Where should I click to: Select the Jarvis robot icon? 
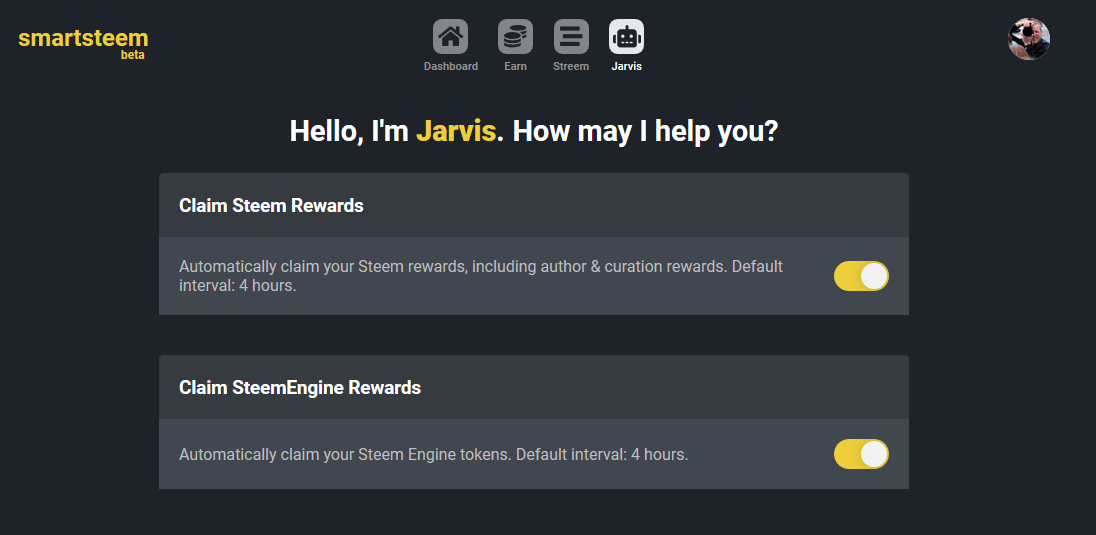(626, 37)
